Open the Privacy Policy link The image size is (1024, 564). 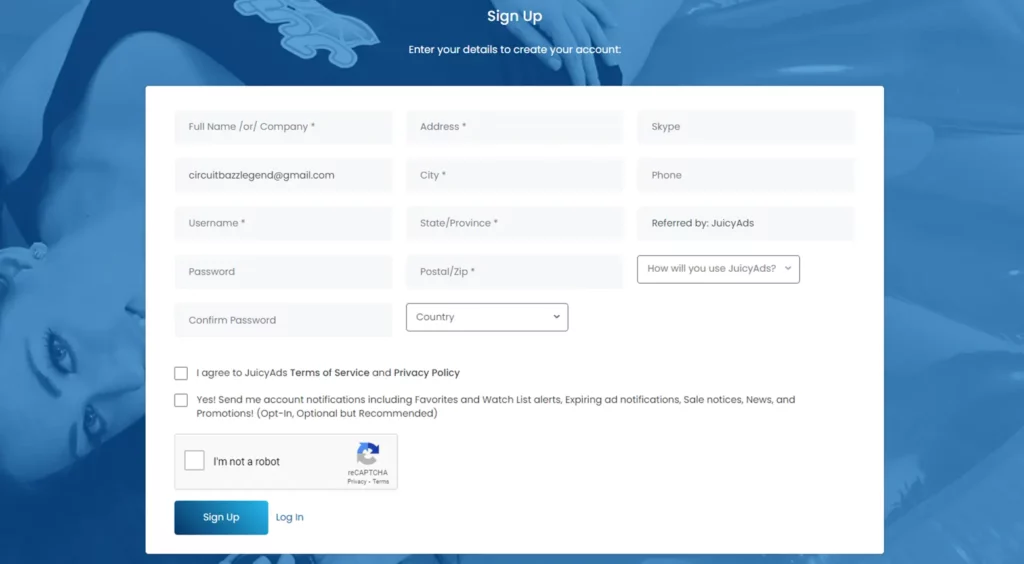pos(426,373)
